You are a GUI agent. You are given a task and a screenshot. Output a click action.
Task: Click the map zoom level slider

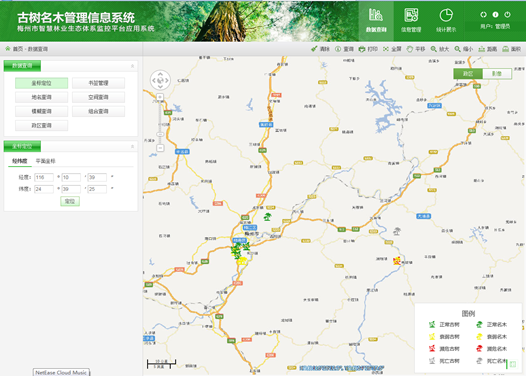pos(160,122)
